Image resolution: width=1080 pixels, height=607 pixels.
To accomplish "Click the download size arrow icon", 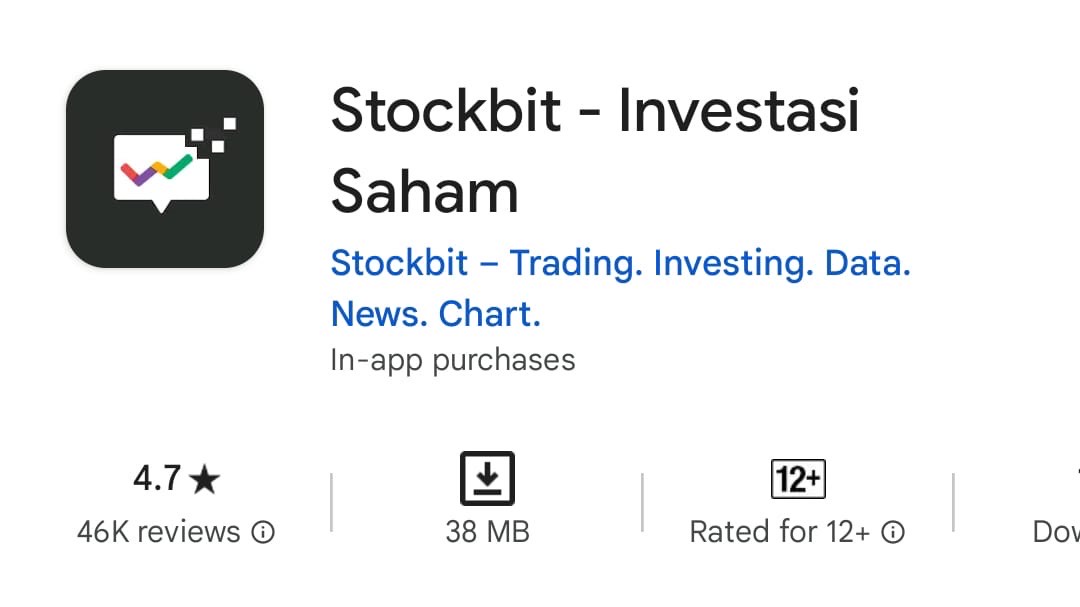I will (x=487, y=478).
